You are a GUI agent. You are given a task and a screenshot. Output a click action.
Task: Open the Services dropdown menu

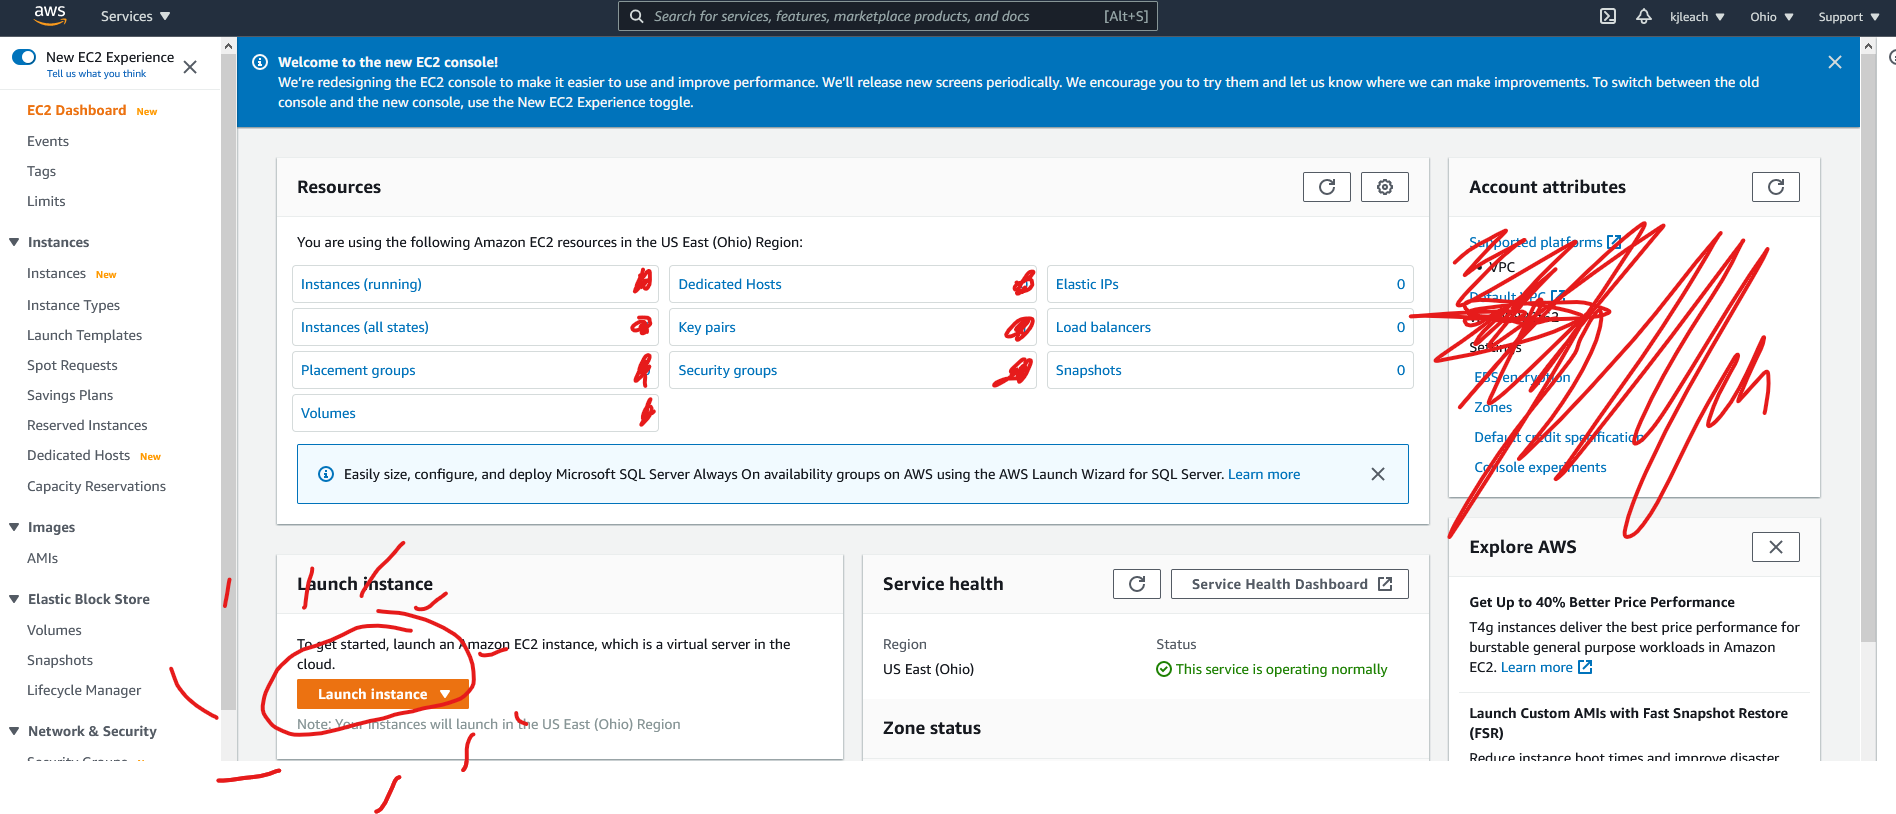[135, 16]
